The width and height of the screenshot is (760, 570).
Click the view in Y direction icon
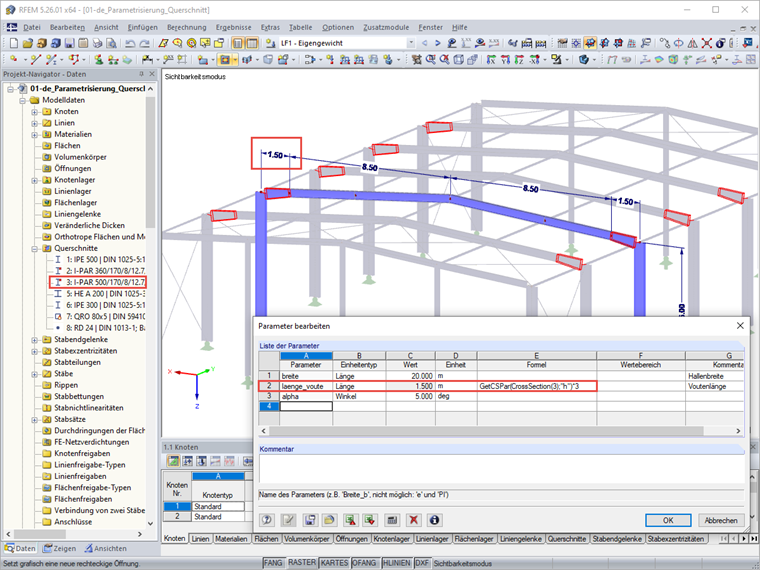pyautogui.click(x=506, y=60)
